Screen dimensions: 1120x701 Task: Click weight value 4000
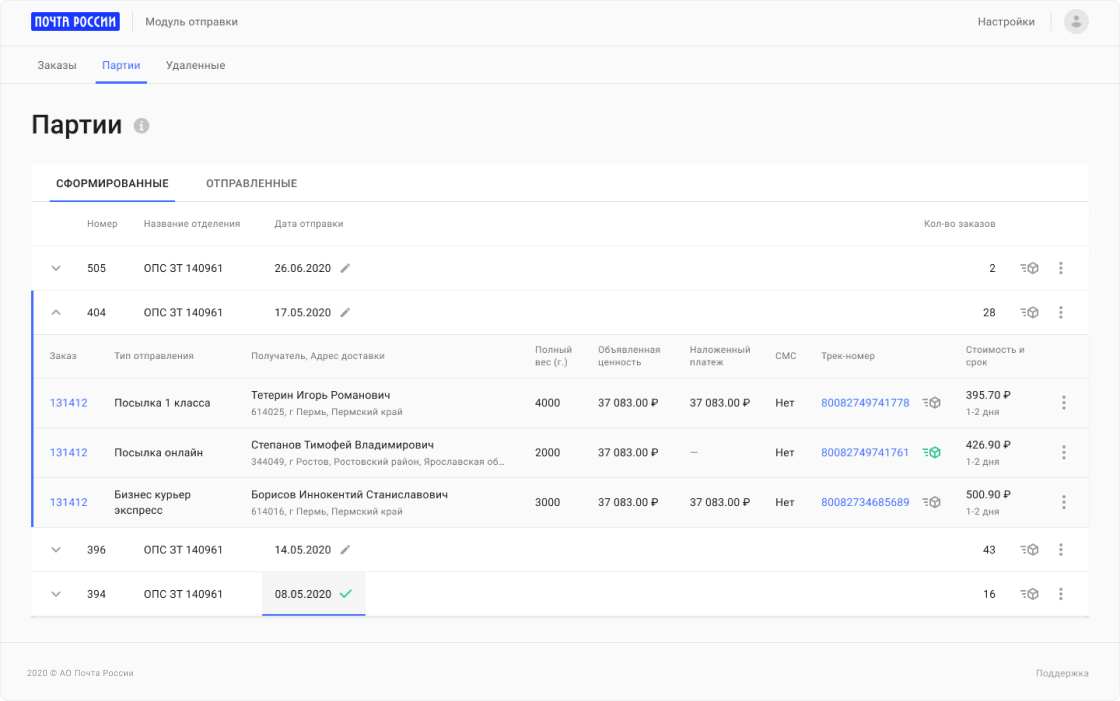(548, 403)
